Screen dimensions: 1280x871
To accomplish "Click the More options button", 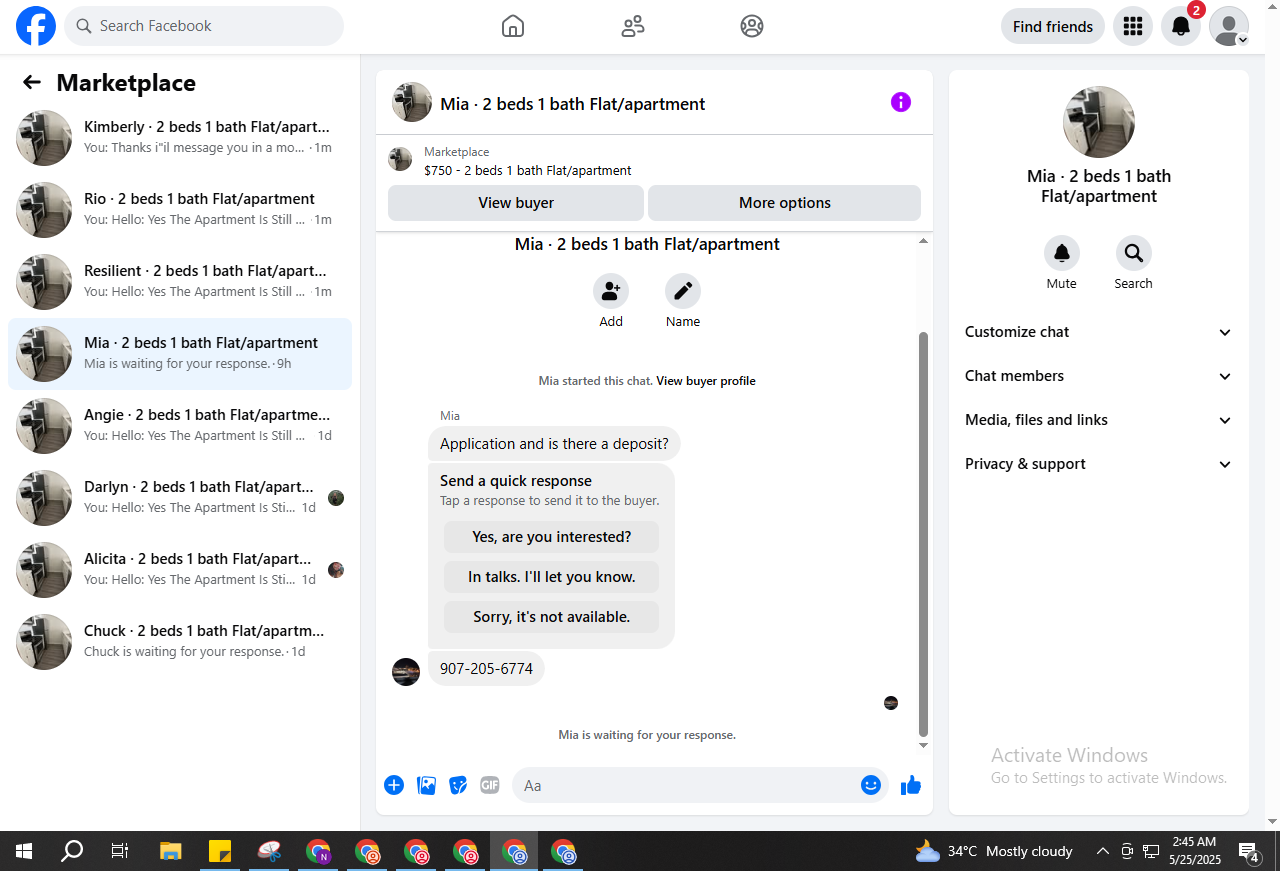I will (x=785, y=203).
